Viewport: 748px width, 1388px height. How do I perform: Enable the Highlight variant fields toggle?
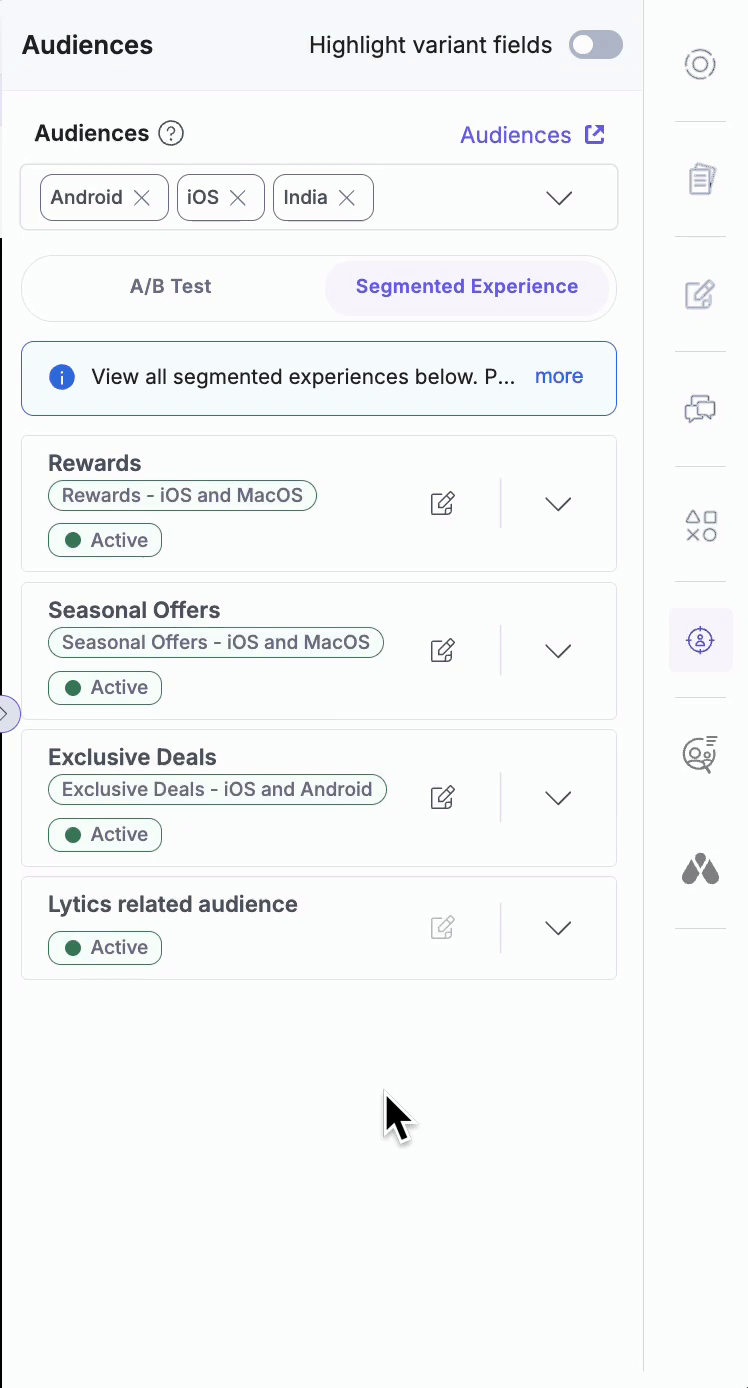click(595, 46)
